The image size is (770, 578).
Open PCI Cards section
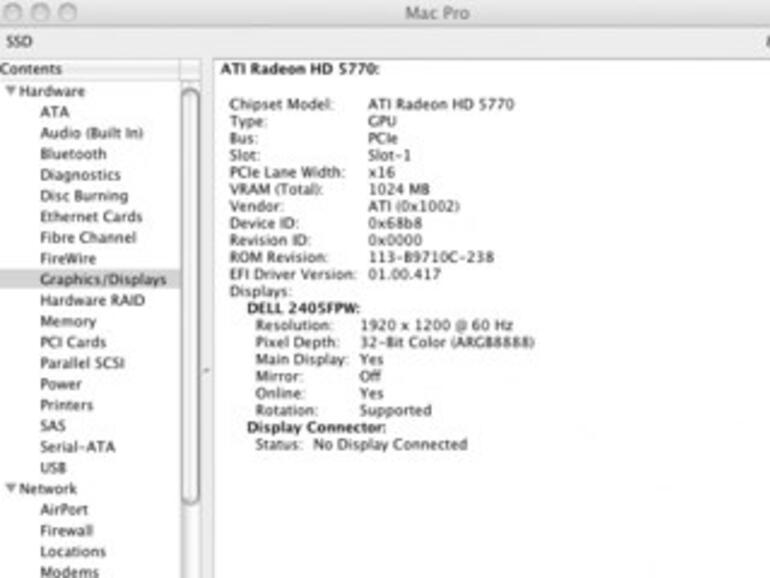(x=73, y=342)
